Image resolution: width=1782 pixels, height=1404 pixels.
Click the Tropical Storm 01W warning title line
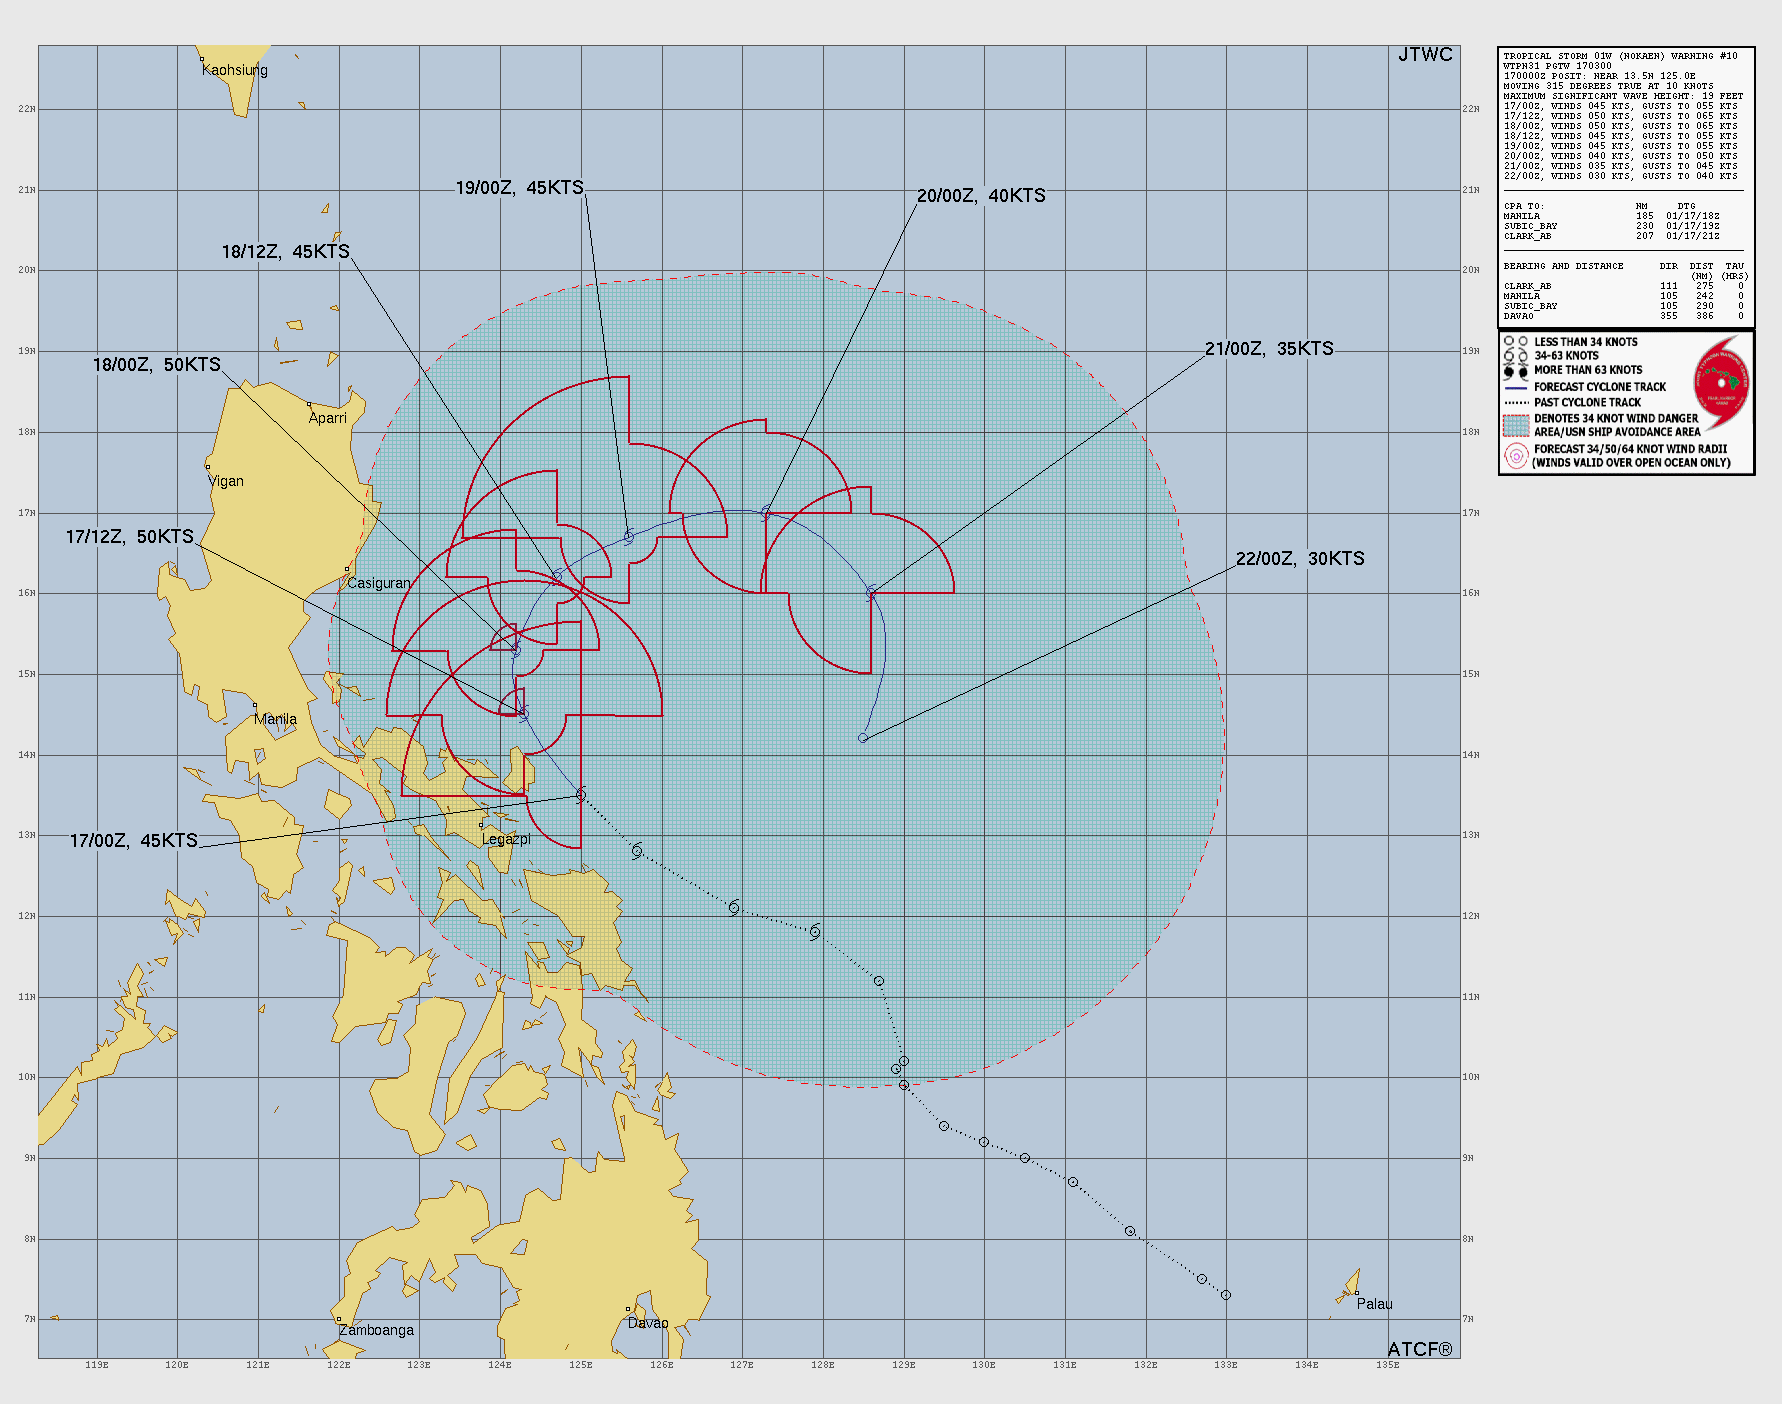point(1620,56)
